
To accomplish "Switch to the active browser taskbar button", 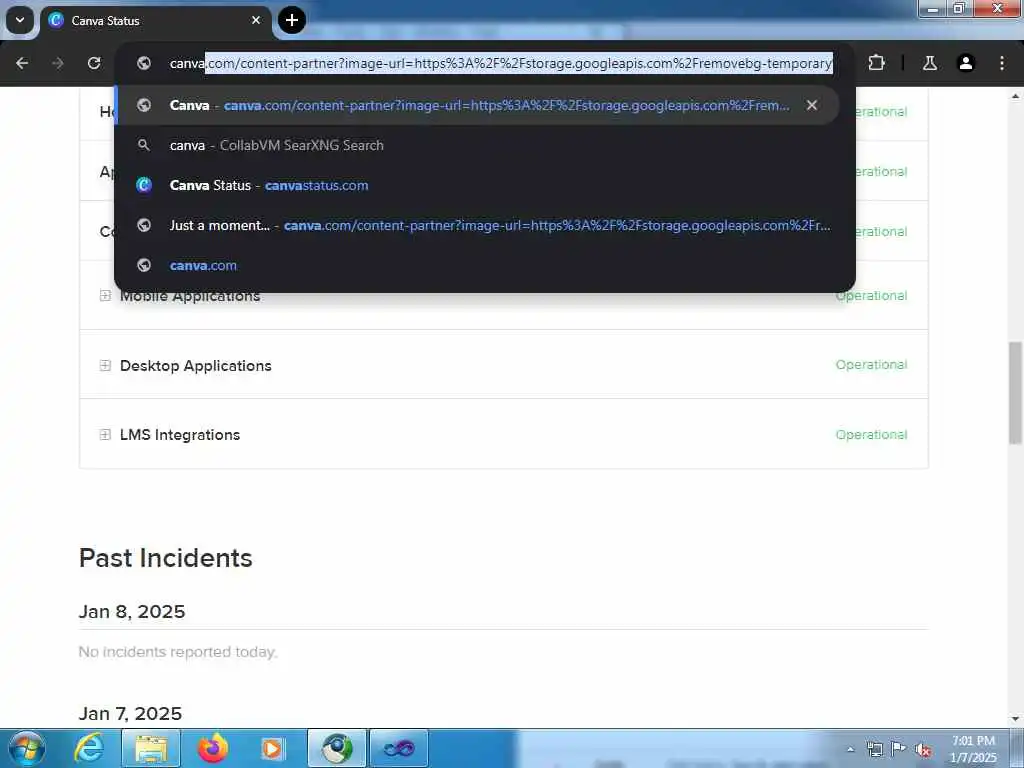I will [337, 748].
